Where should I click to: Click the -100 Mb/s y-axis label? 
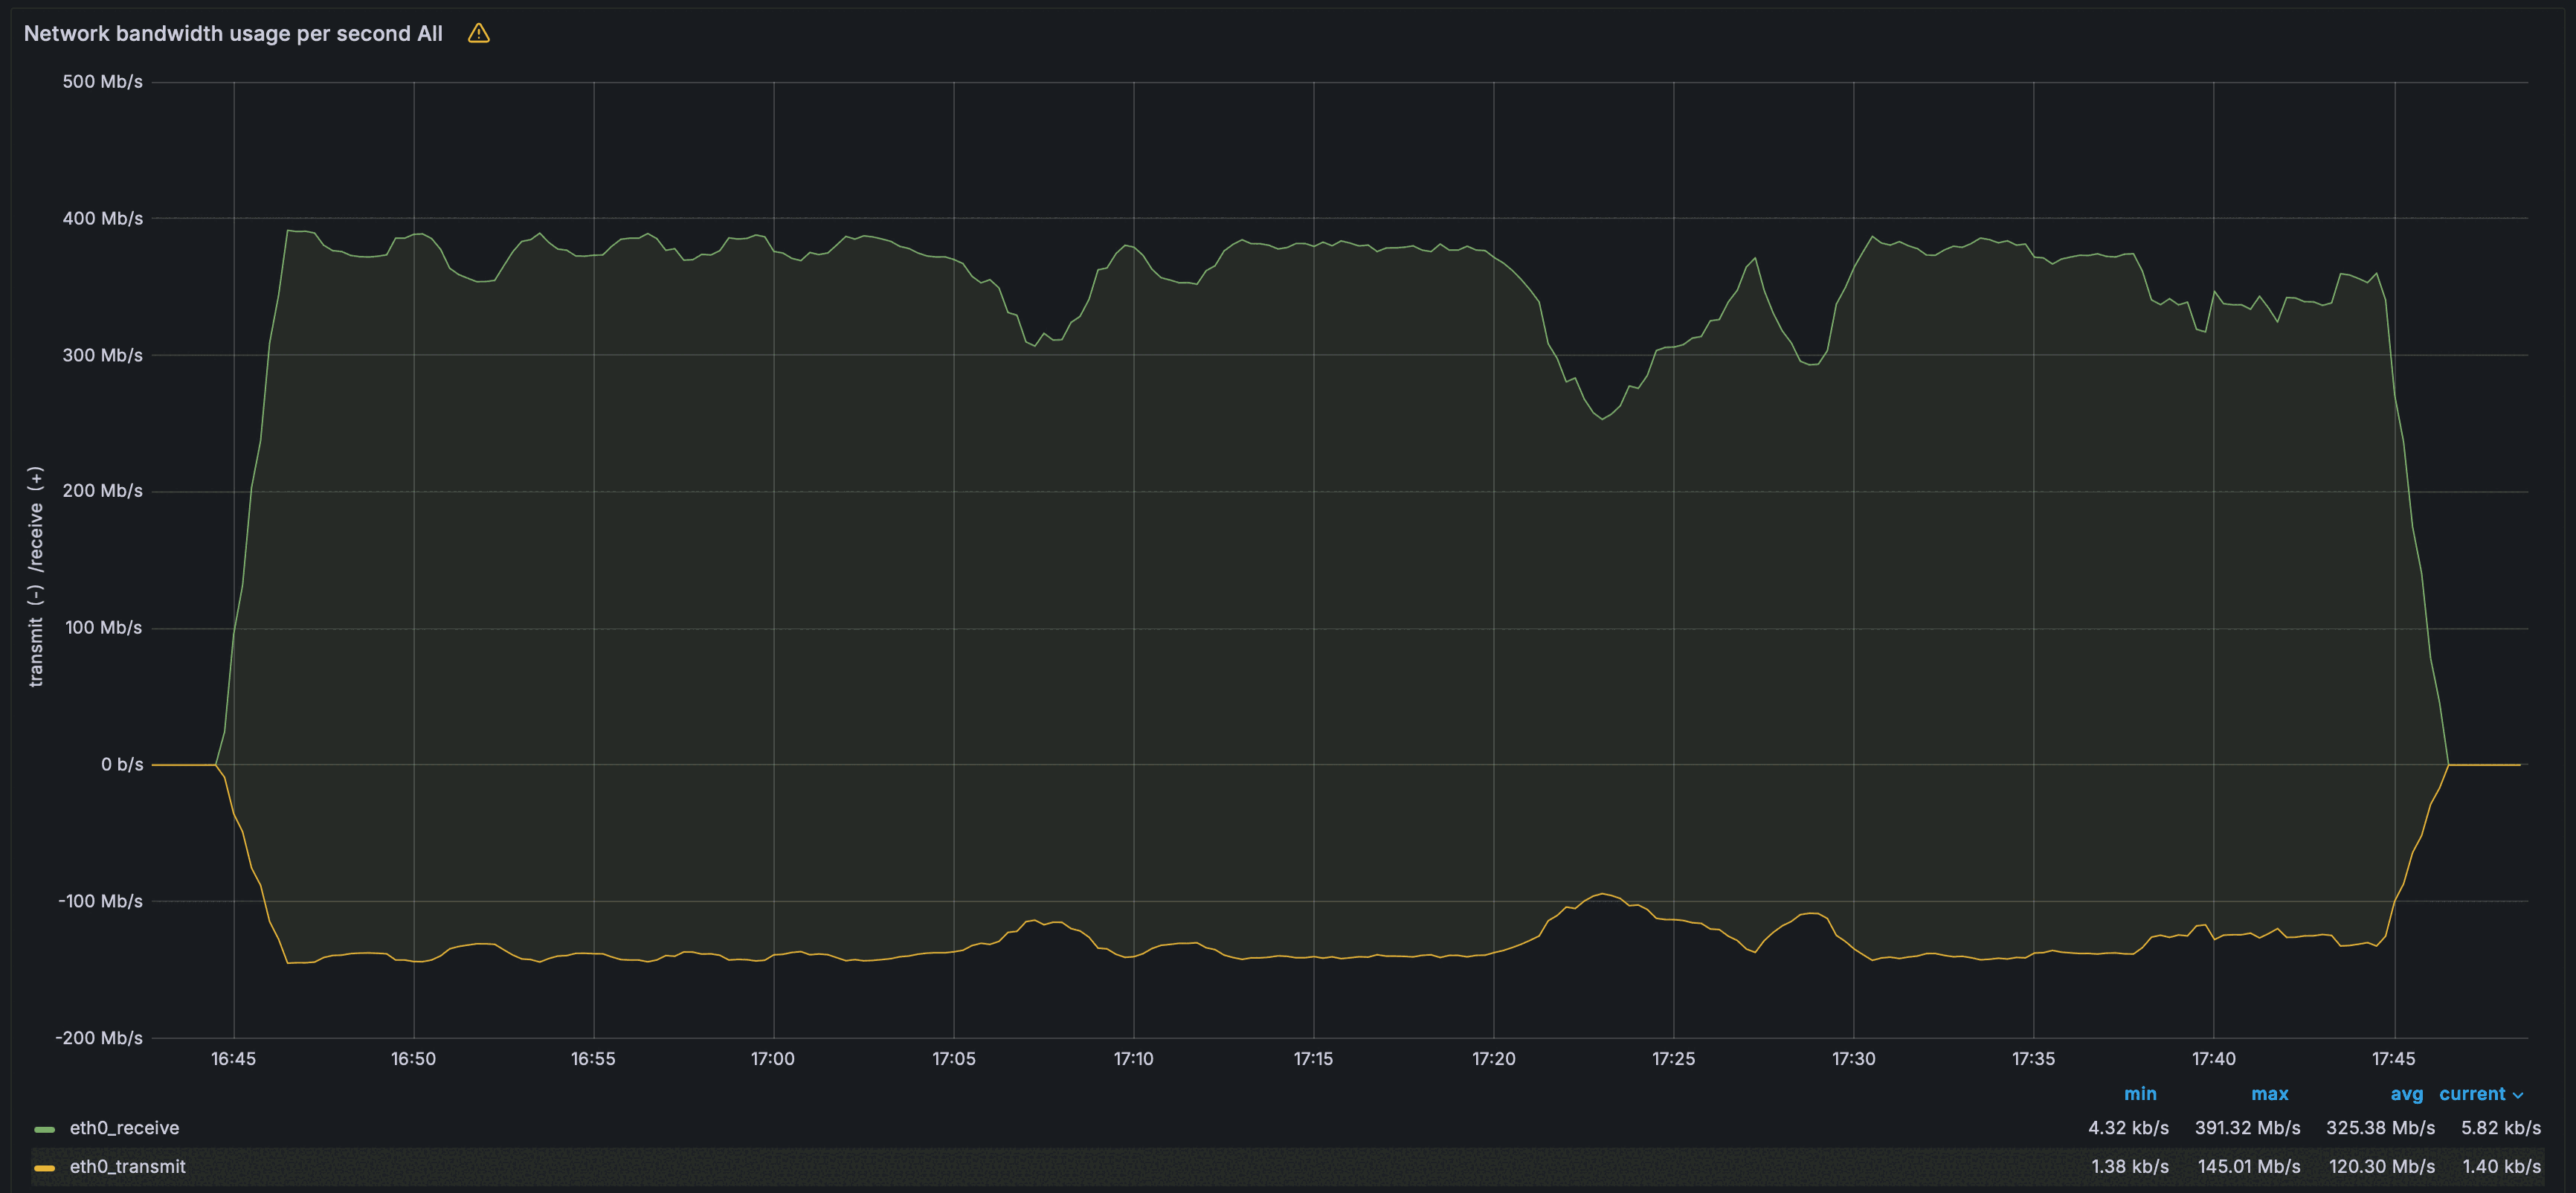click(x=100, y=902)
